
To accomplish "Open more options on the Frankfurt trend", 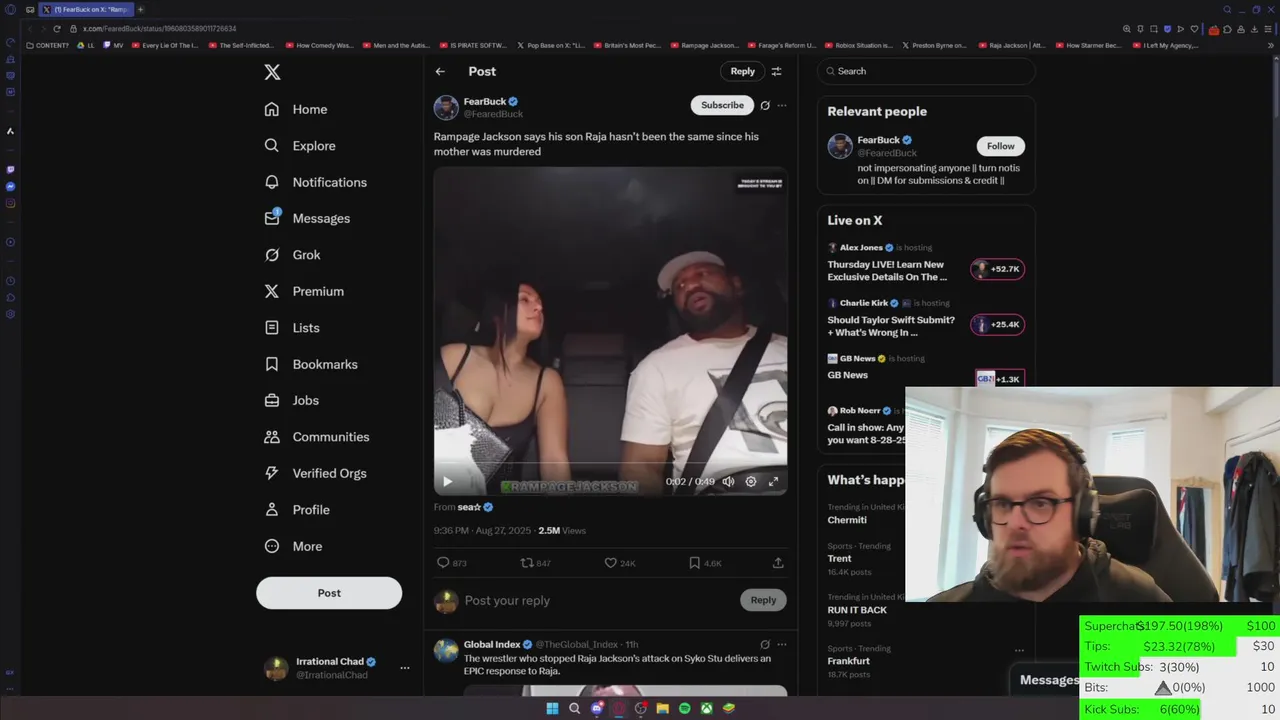I will (1019, 650).
